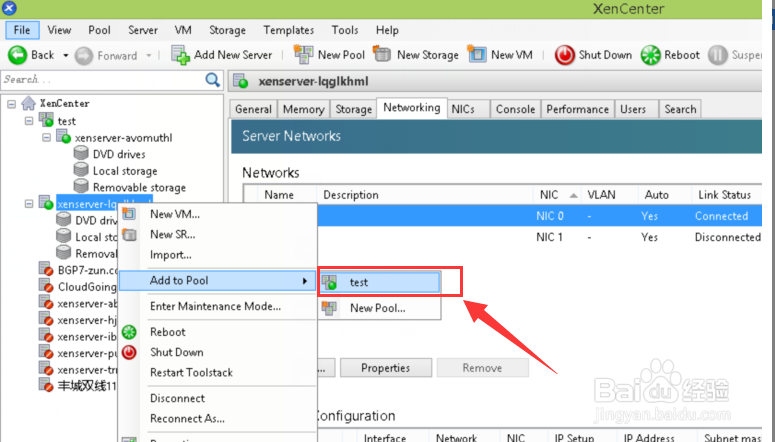The height and width of the screenshot is (442, 775).
Task: Open the Tools menu
Action: click(344, 30)
